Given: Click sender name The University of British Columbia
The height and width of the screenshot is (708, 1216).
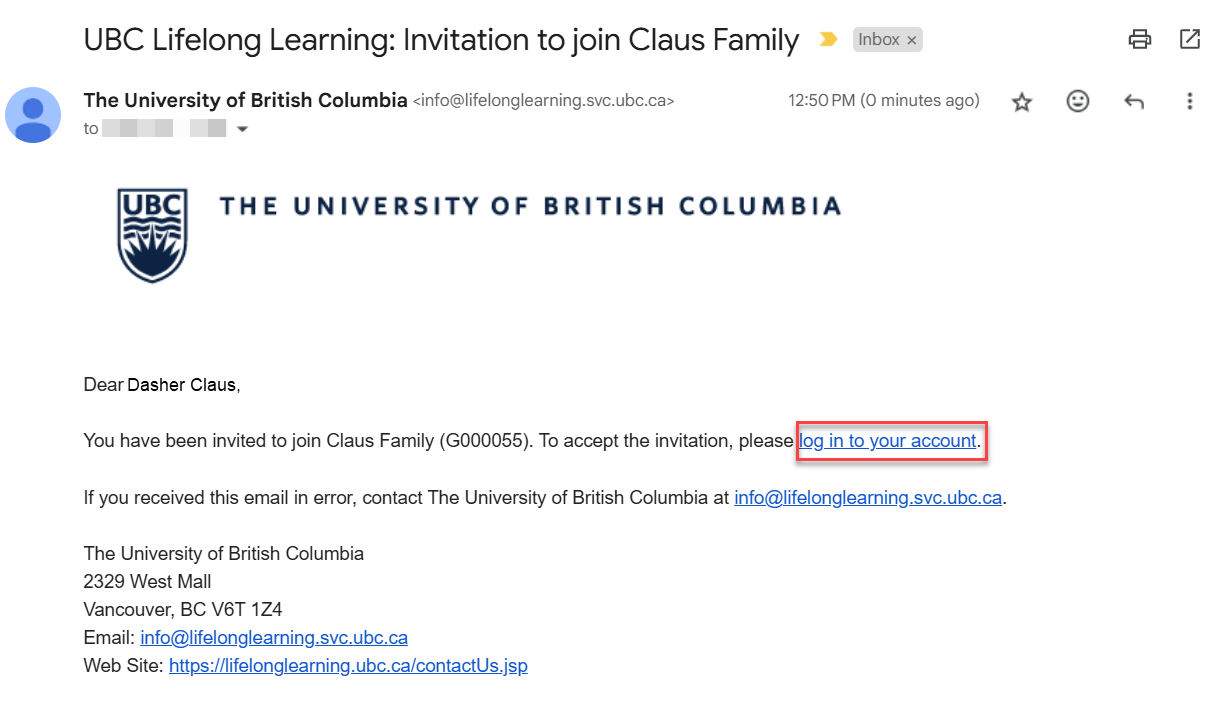Looking at the screenshot, I should coord(245,100).
